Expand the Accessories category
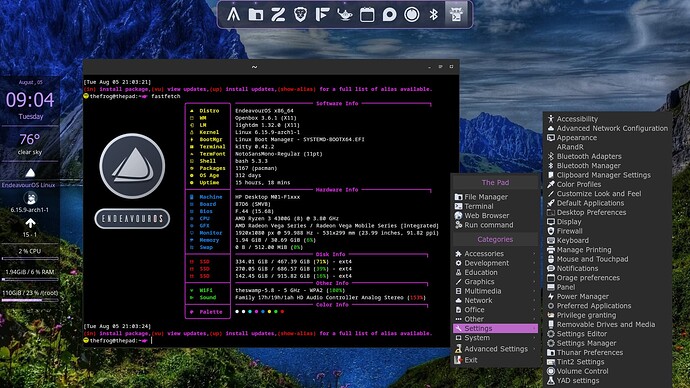The image size is (690, 388). click(495, 254)
